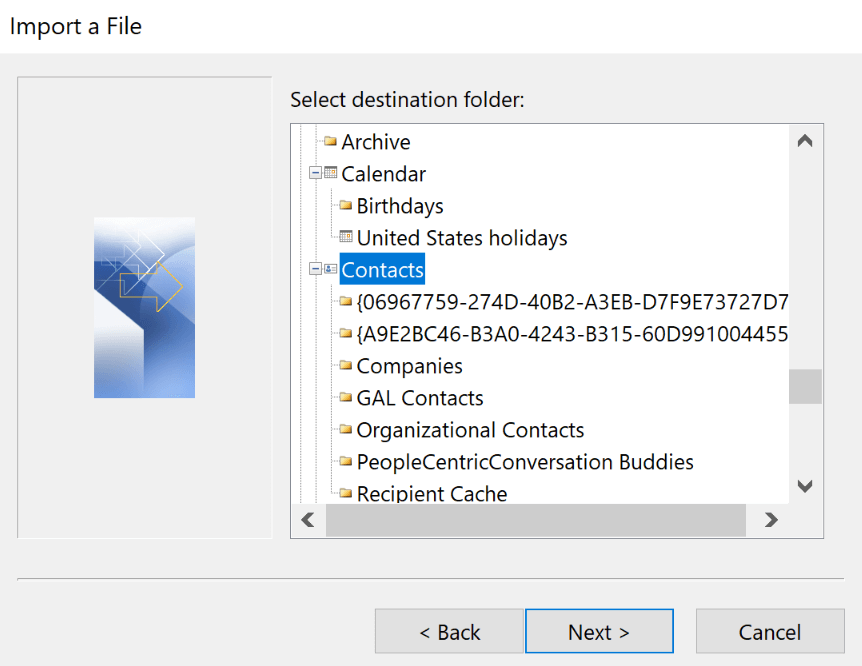Click the Companies folder icon

(x=346, y=366)
